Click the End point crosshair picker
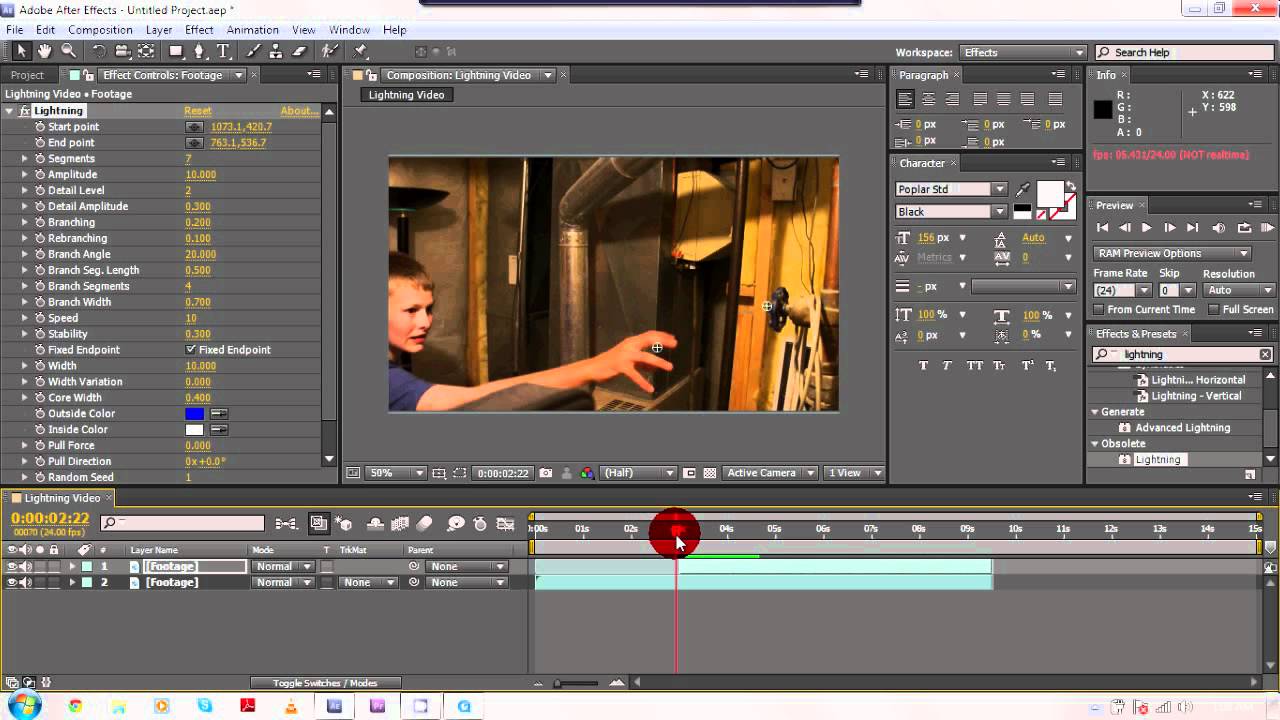This screenshot has height=720, width=1280. click(x=194, y=143)
